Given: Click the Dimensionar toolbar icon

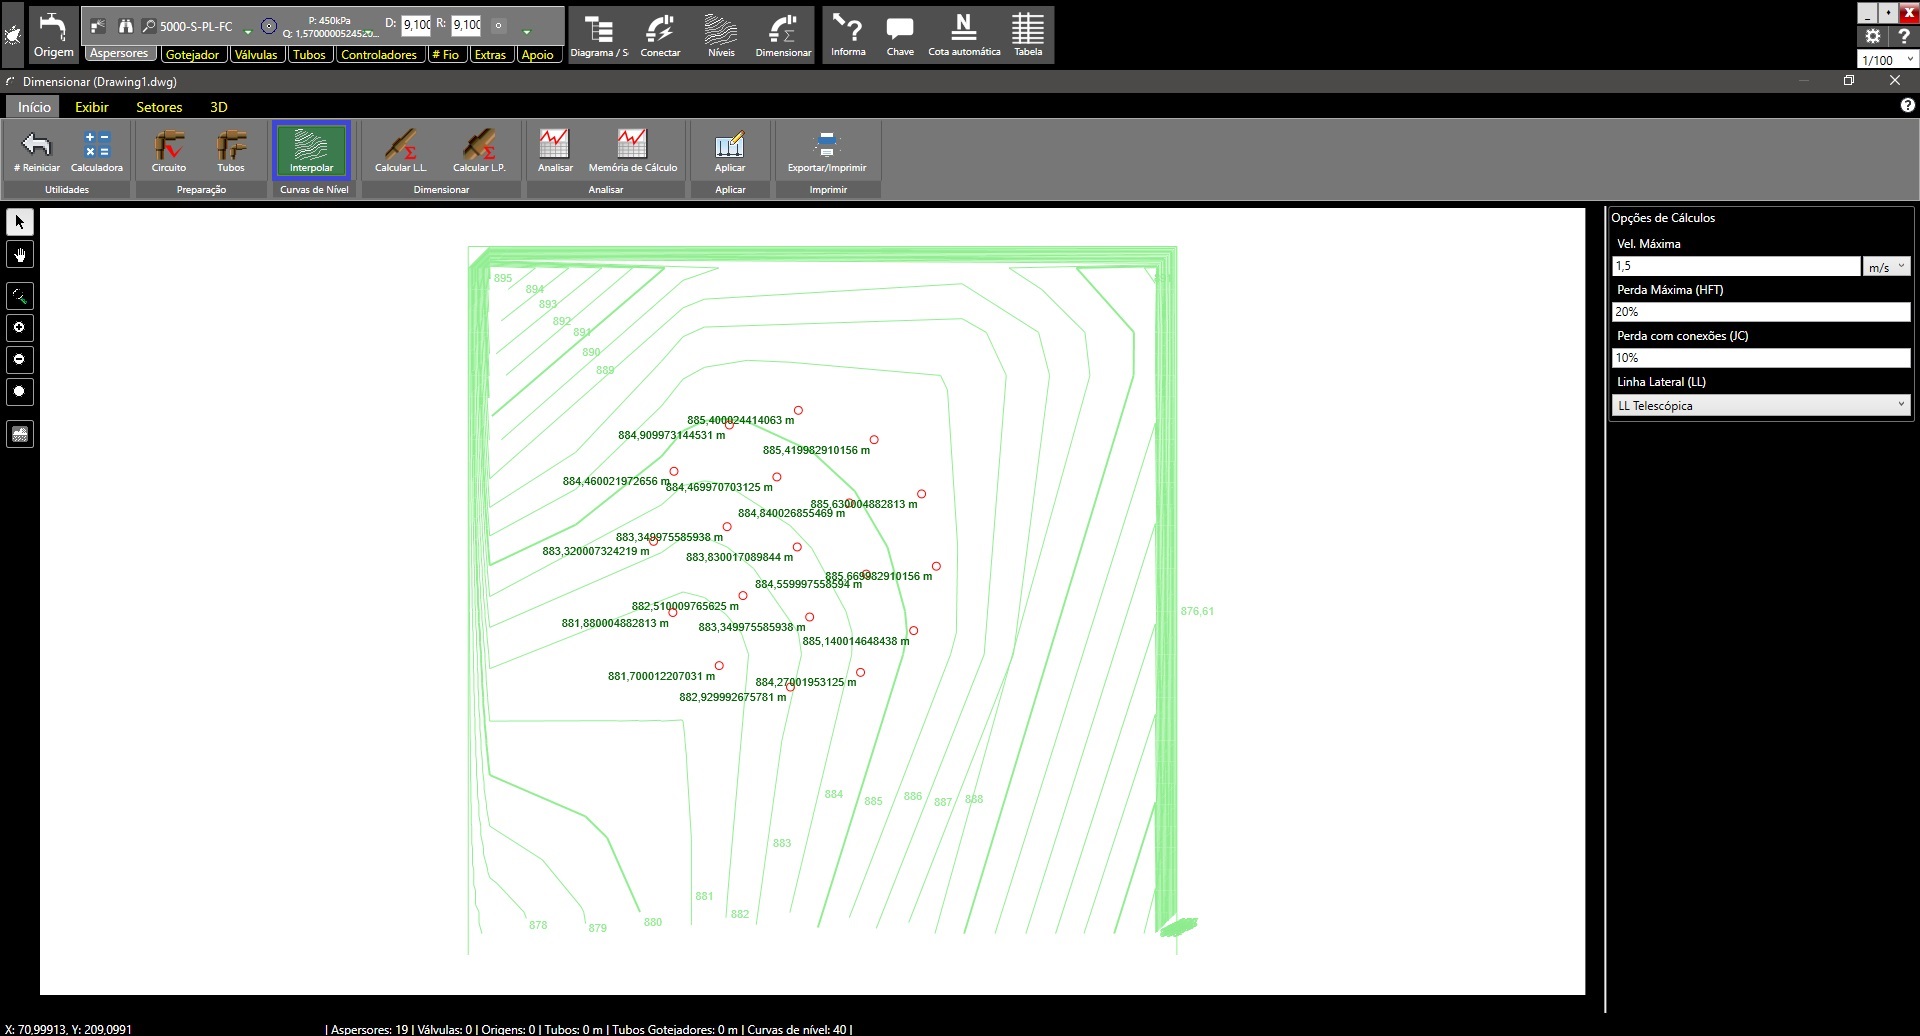Looking at the screenshot, I should click(x=783, y=35).
